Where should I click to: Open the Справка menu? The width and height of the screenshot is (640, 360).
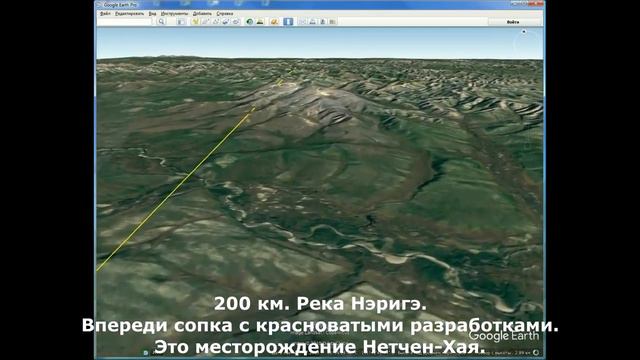click(x=224, y=13)
